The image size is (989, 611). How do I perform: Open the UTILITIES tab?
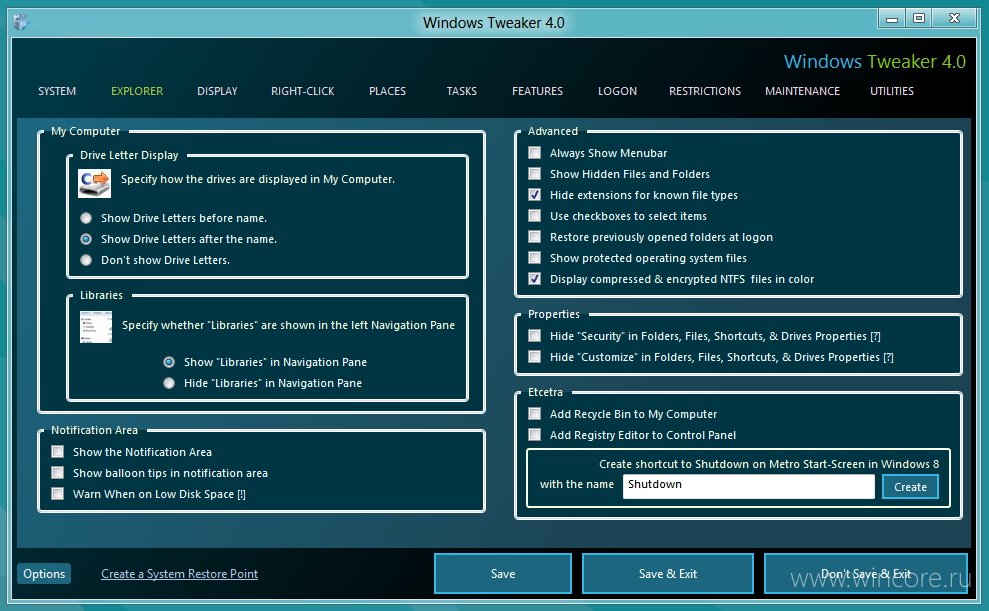coord(892,91)
